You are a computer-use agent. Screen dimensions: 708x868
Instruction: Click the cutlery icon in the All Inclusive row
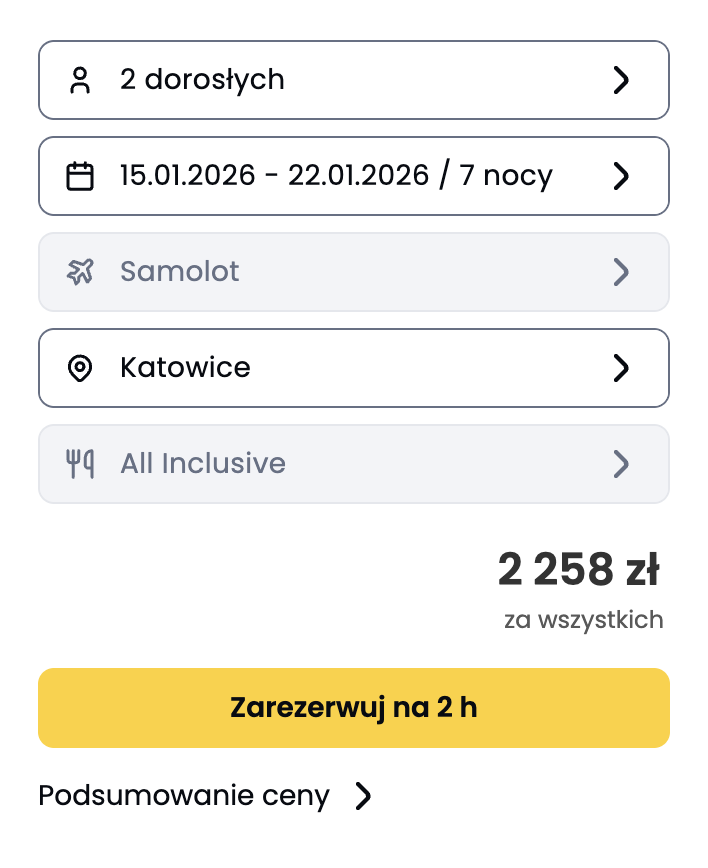[x=82, y=463]
